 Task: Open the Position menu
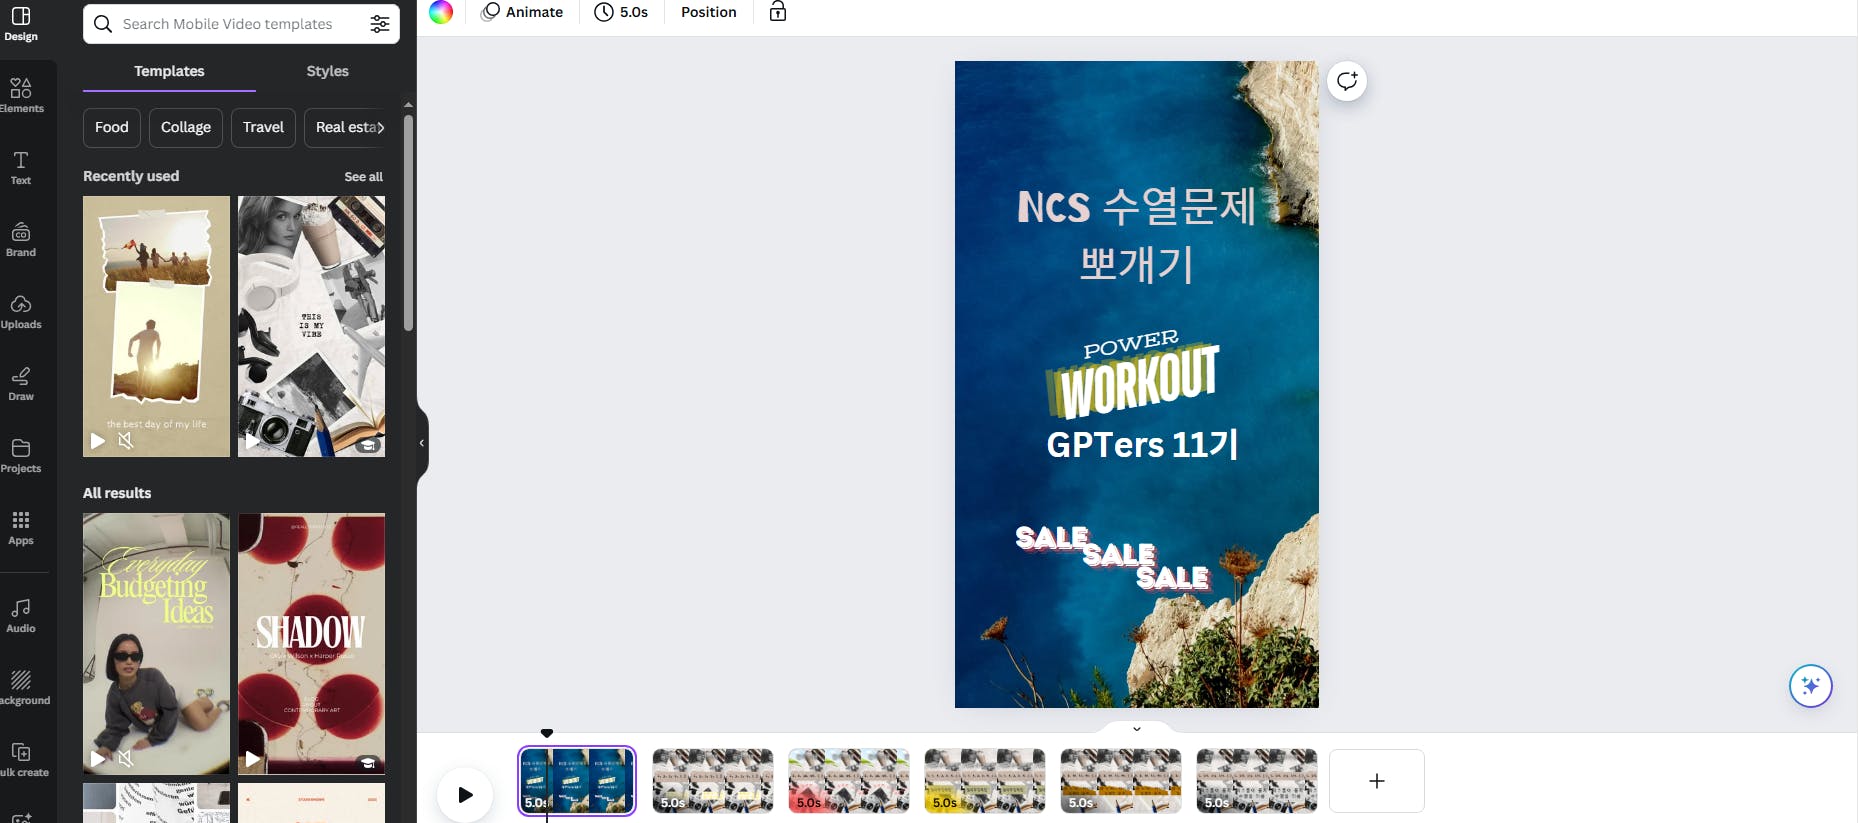click(x=709, y=12)
